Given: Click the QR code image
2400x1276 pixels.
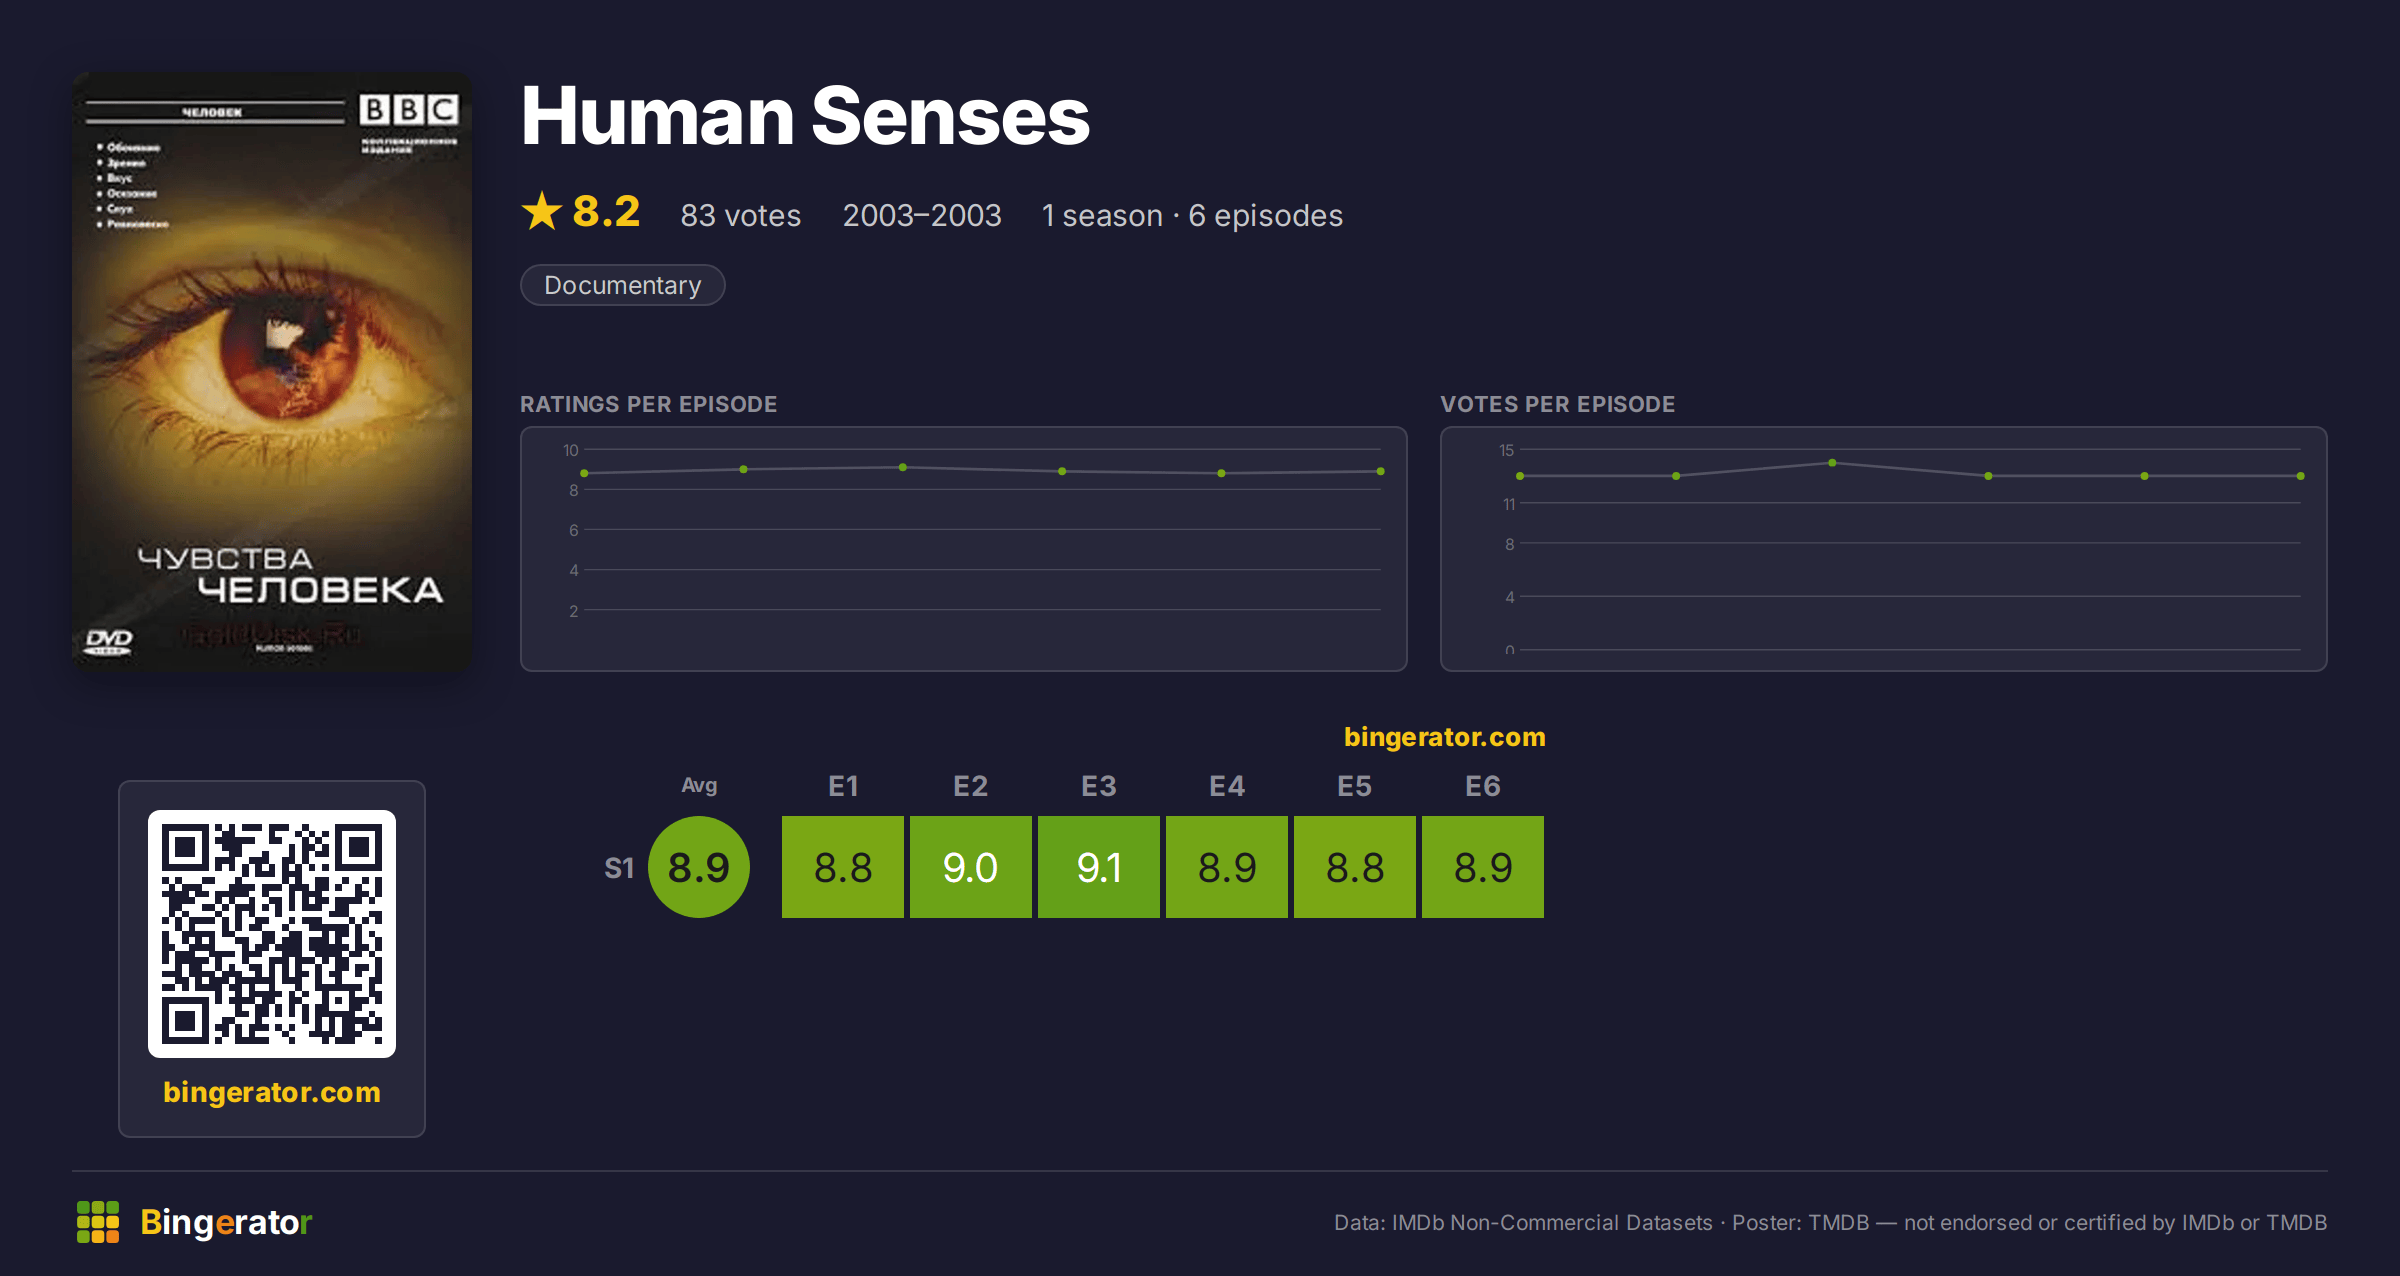Looking at the screenshot, I should (x=272, y=934).
